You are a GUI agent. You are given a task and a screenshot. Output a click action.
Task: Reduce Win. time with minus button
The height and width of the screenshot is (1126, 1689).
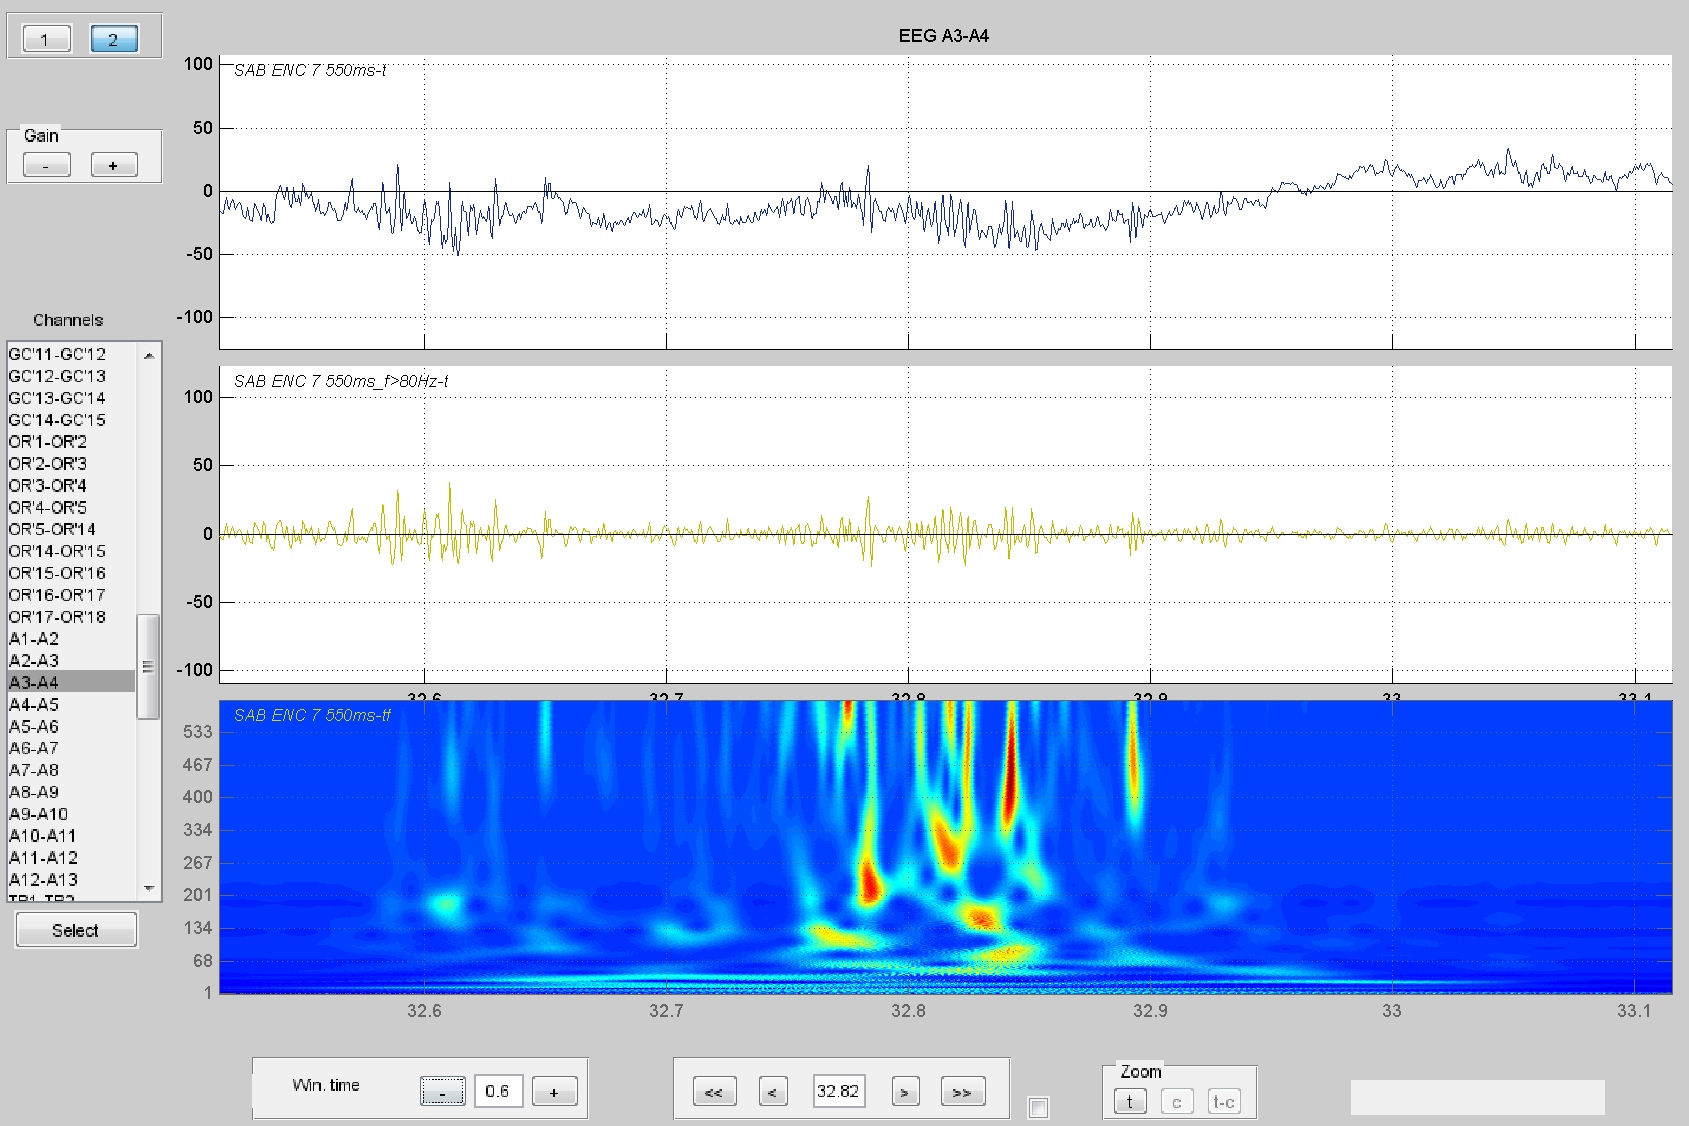442,1092
